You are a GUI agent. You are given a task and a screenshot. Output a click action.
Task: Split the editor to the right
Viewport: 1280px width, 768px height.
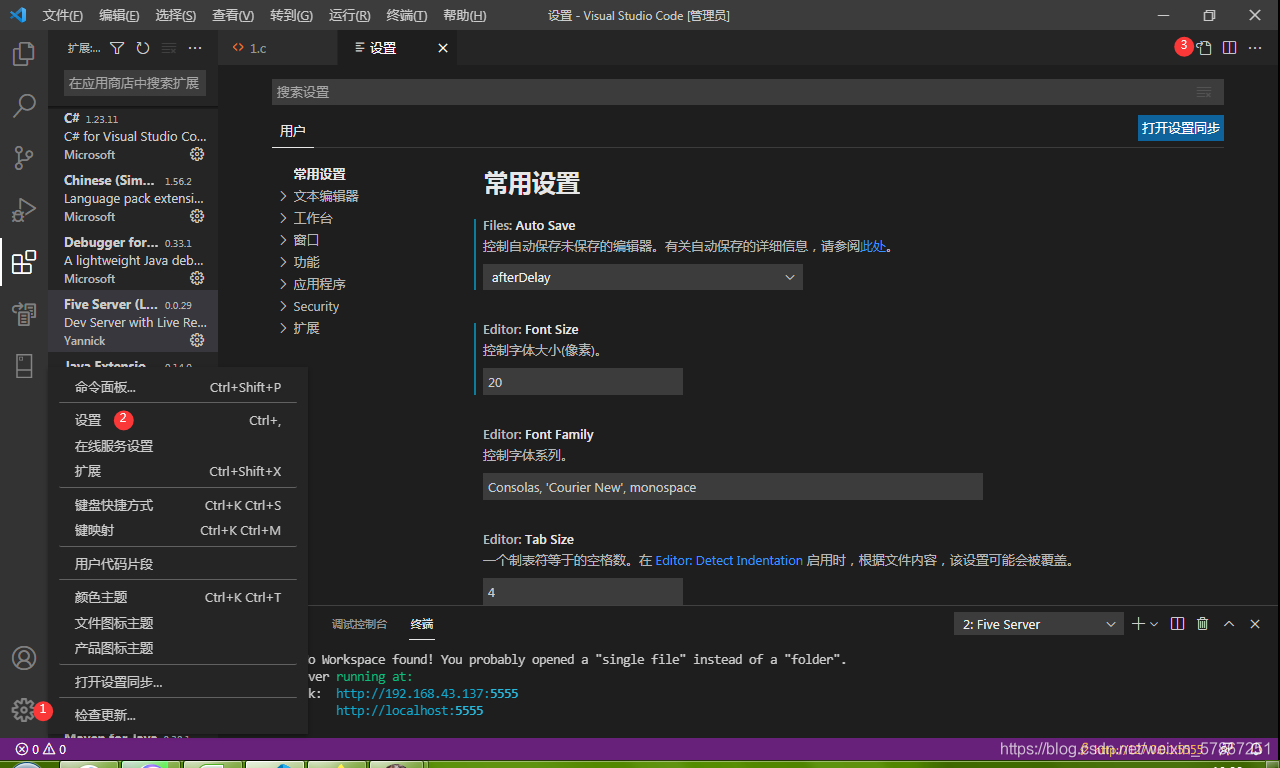click(x=1230, y=47)
